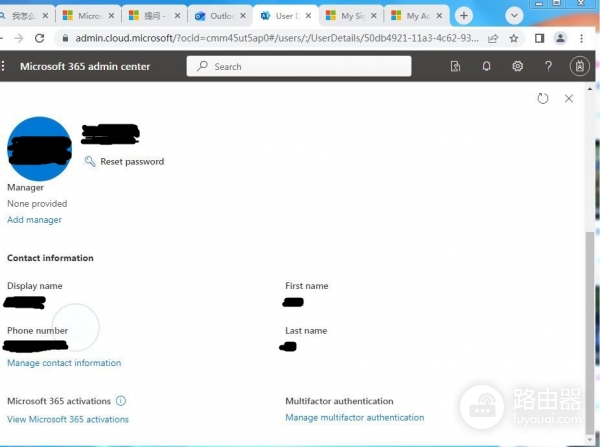Image resolution: width=600 pixels, height=447 pixels.
Task: Select the Last name label
Action: (306, 330)
